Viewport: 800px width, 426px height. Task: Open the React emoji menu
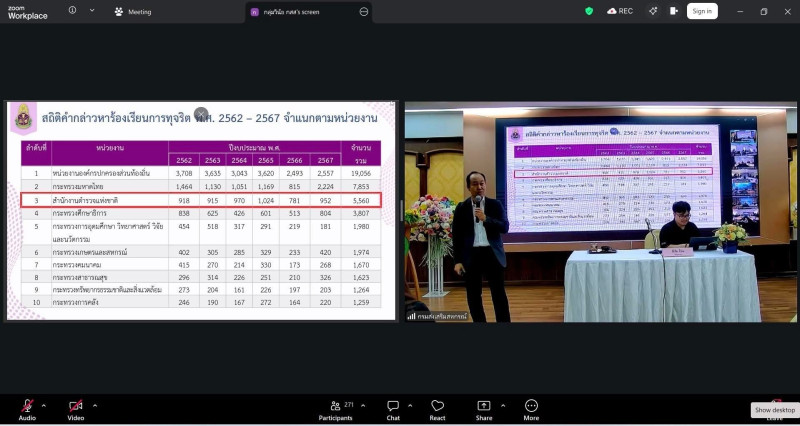click(x=437, y=407)
